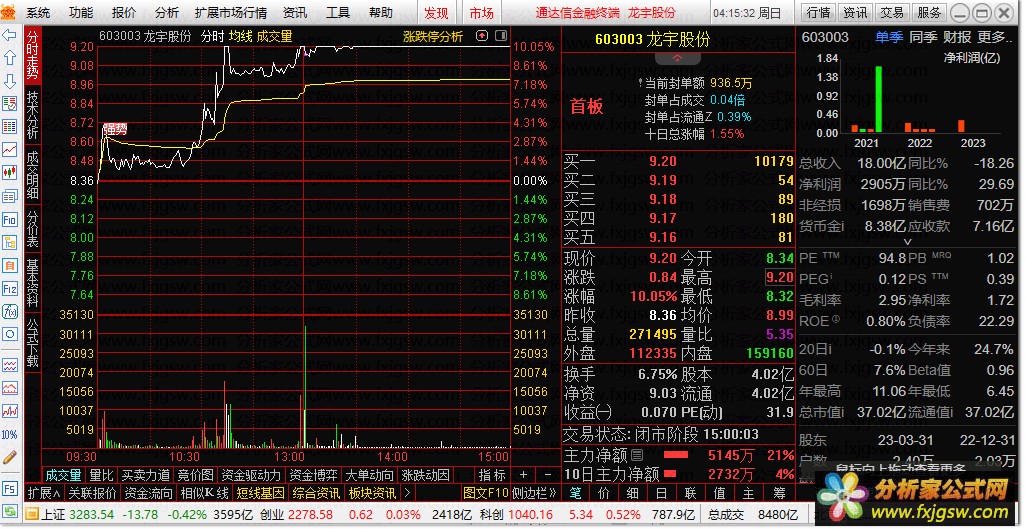
Task: Click the 指标 button below chart
Action: coord(492,475)
